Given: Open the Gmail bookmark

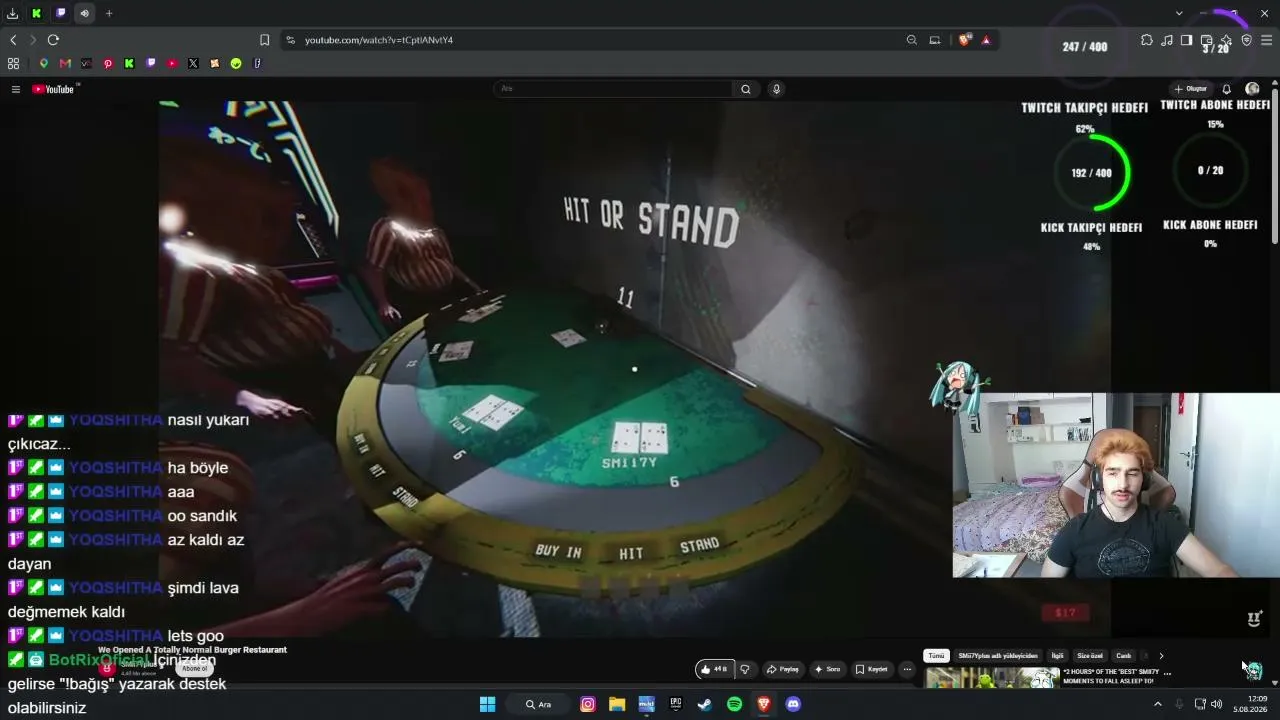Looking at the screenshot, I should pos(65,63).
